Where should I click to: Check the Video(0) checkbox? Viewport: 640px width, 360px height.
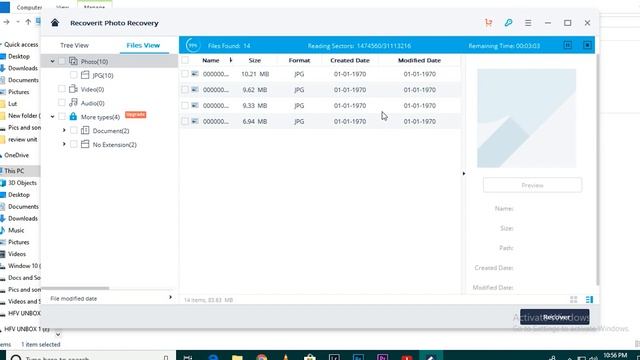pyautogui.click(x=62, y=89)
